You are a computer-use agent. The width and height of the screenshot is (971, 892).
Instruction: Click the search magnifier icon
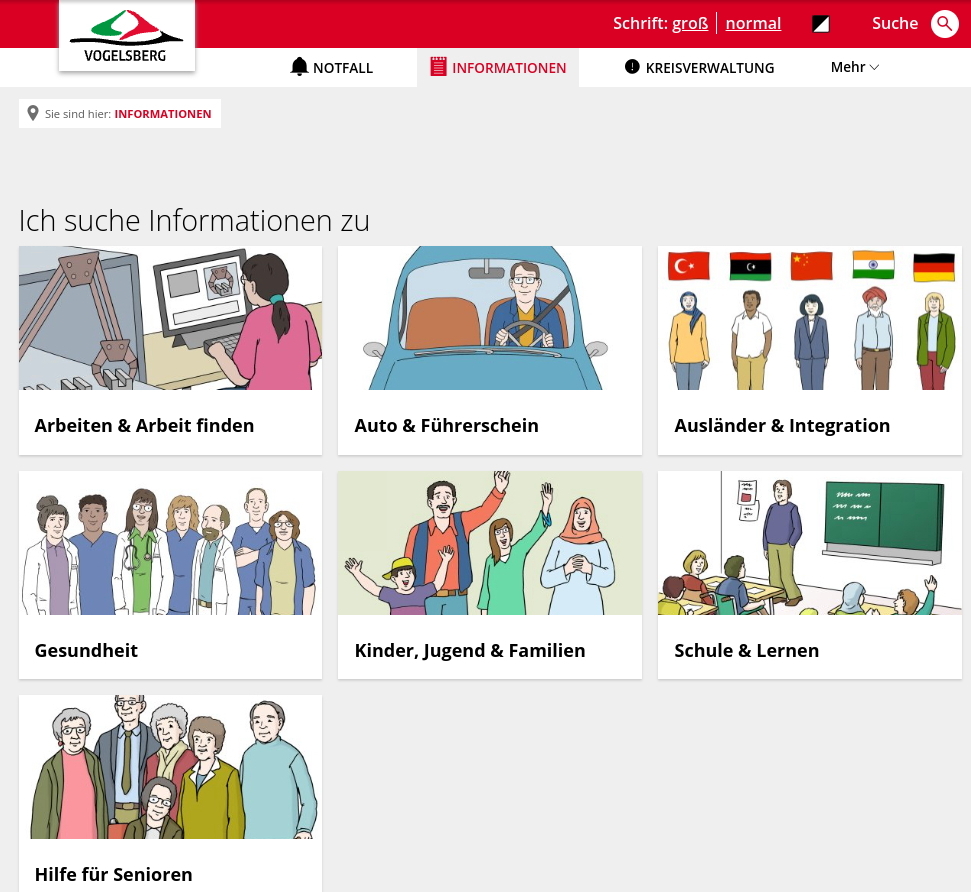click(x=944, y=23)
